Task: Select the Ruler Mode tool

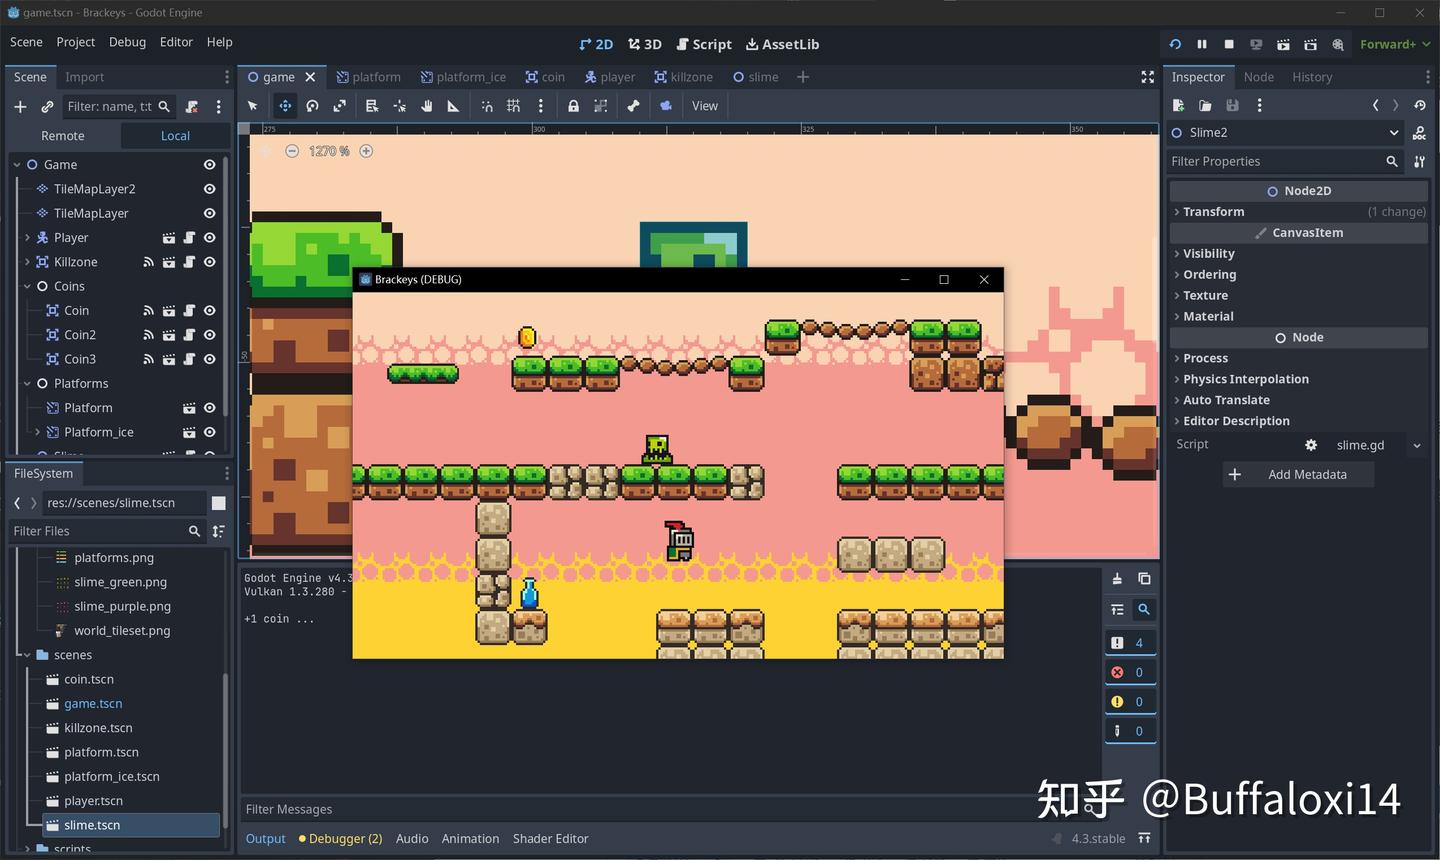Action: tap(453, 106)
